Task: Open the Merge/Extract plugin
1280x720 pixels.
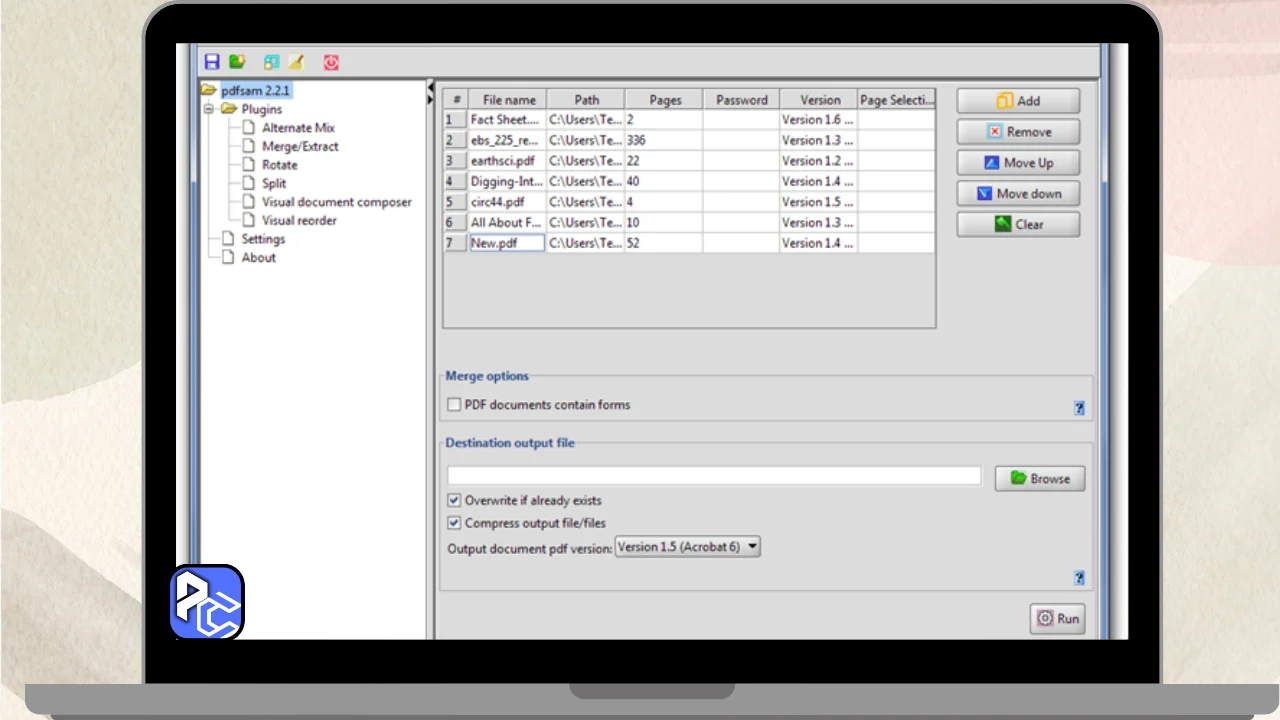Action: pos(300,146)
